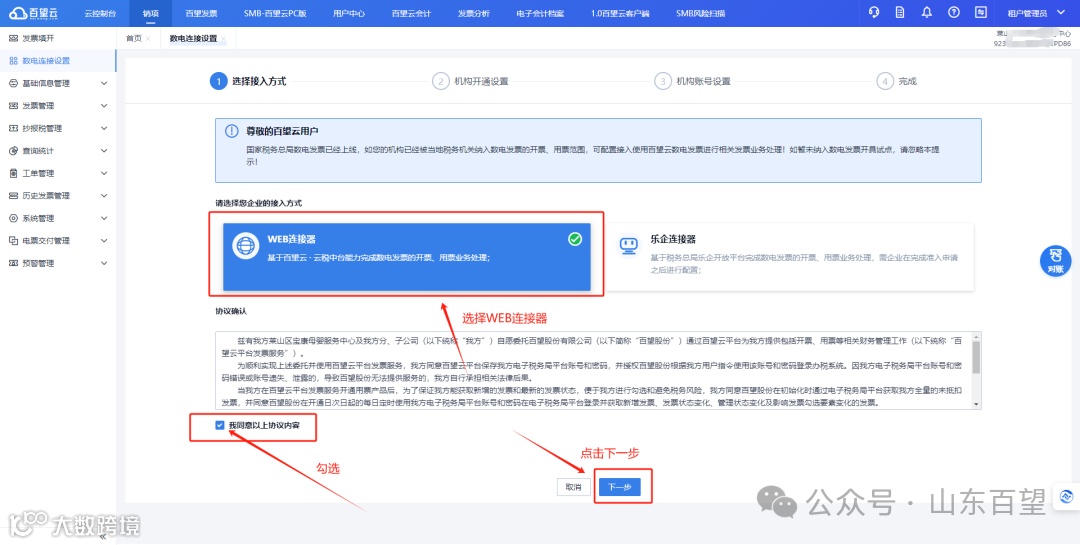Image resolution: width=1080 pixels, height=545 pixels.
Task: Open 电子会计档案 top menu
Action: click(541, 13)
